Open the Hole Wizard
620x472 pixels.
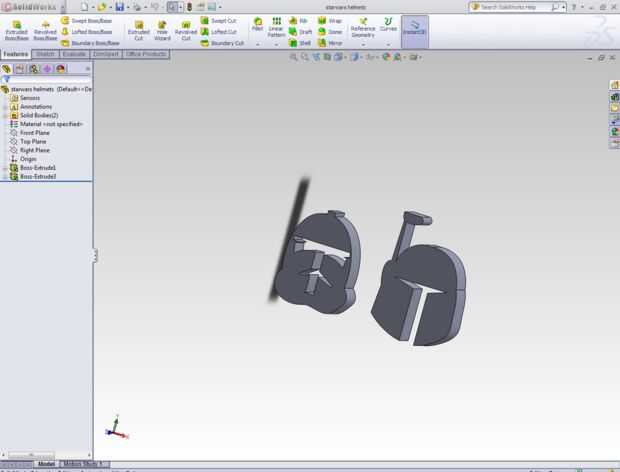point(162,31)
